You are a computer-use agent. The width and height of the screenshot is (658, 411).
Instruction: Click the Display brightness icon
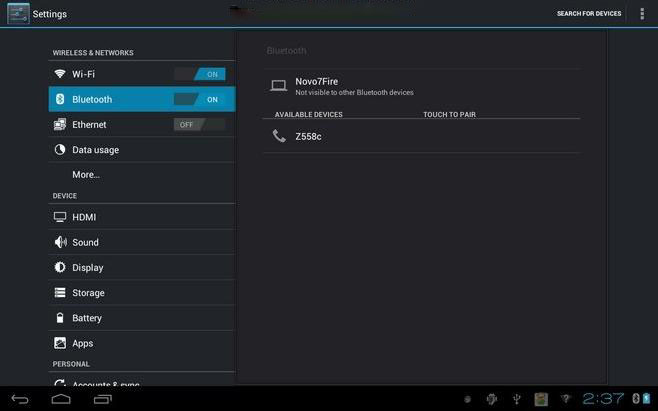60,267
